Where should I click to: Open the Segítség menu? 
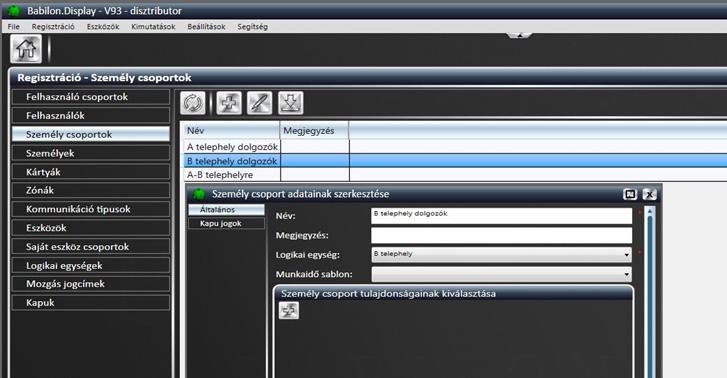point(253,27)
